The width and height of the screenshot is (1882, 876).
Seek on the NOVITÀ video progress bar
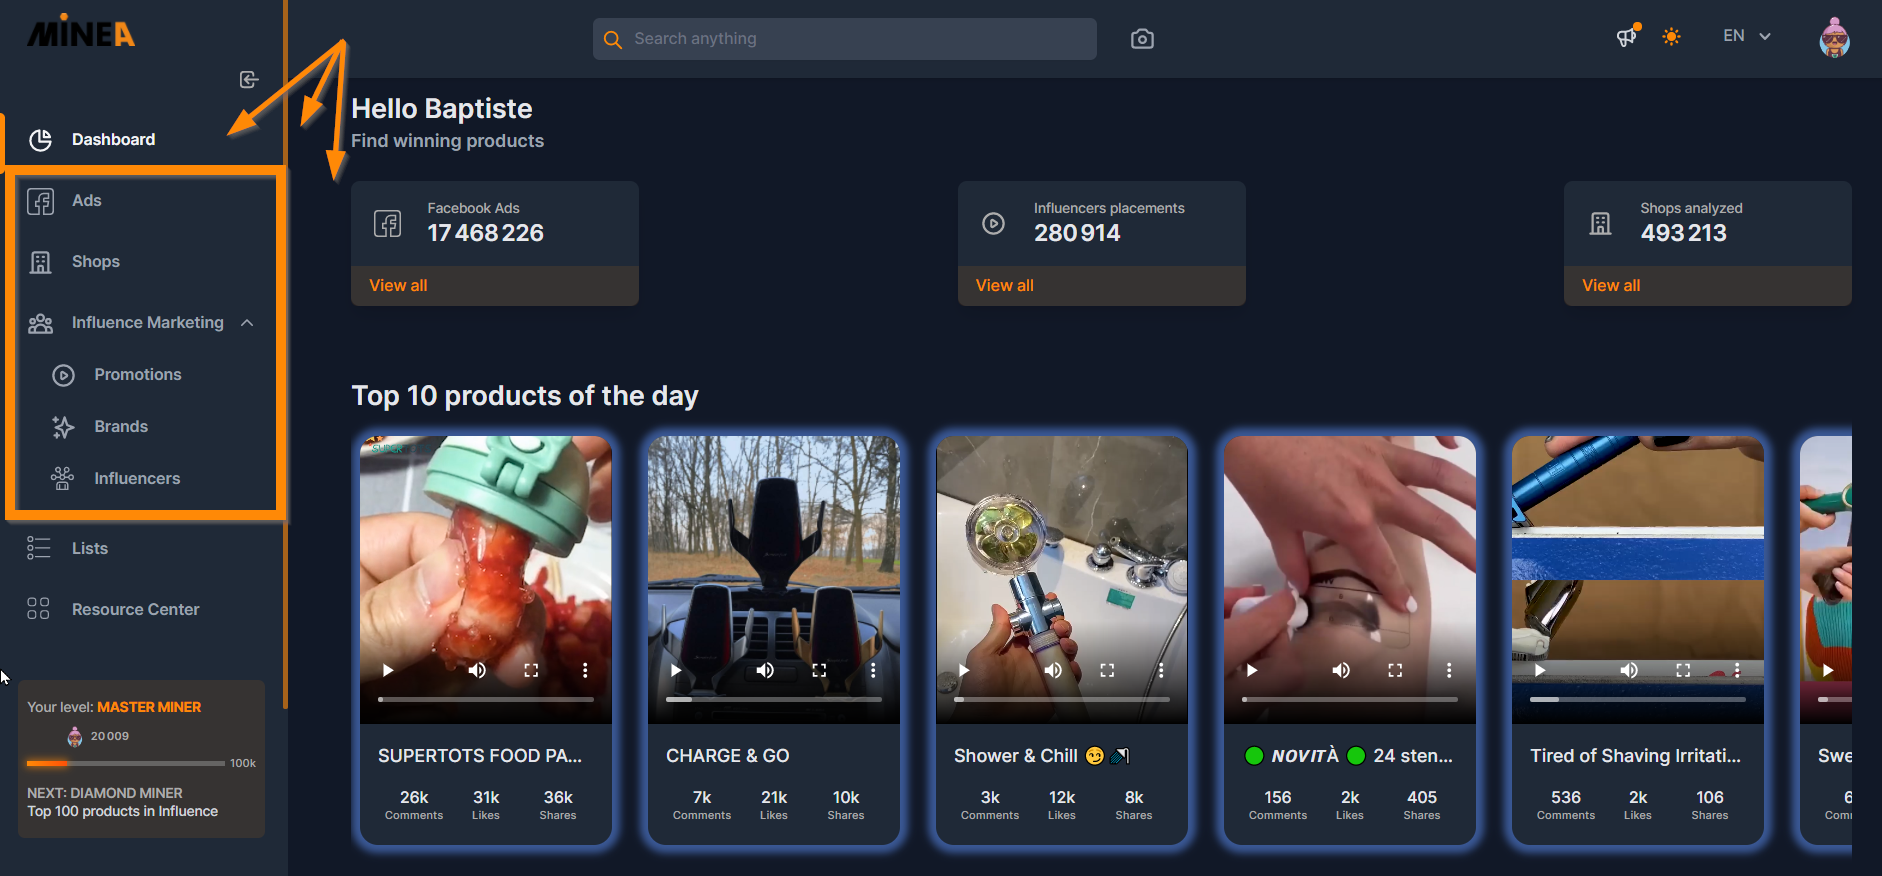coord(1350,700)
